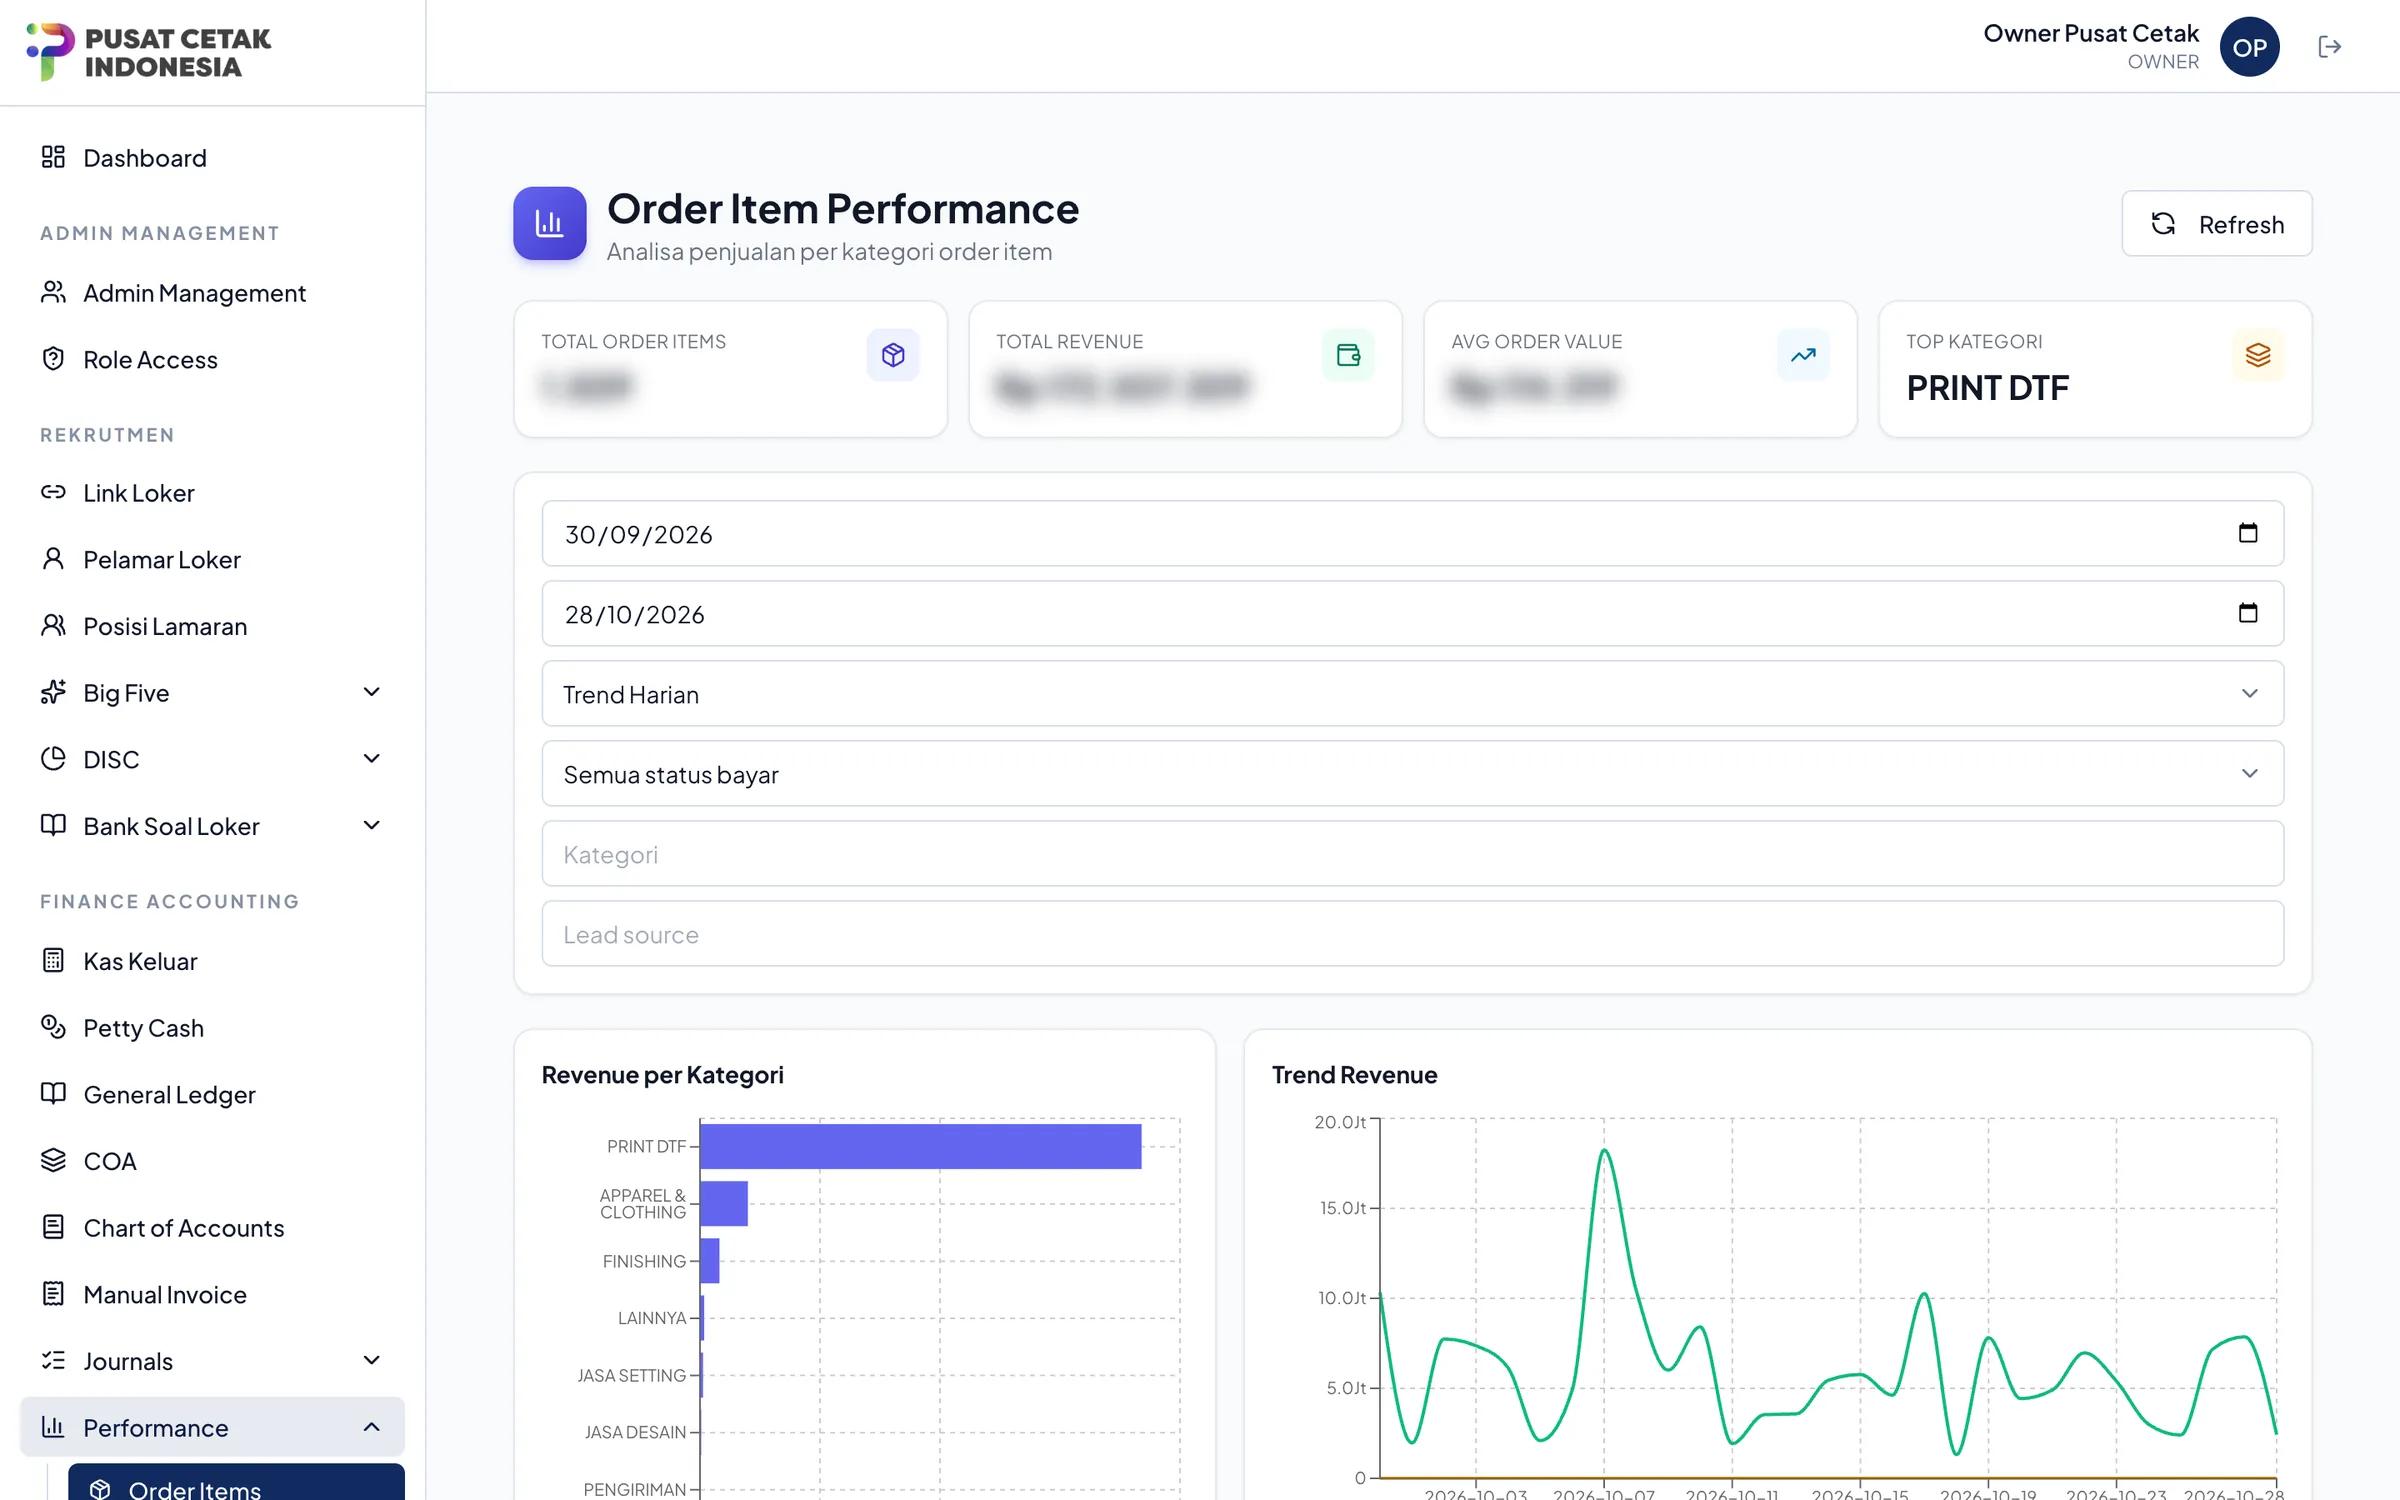Click the Manual Invoice receipt icon
The width and height of the screenshot is (2400, 1500).
tap(53, 1294)
